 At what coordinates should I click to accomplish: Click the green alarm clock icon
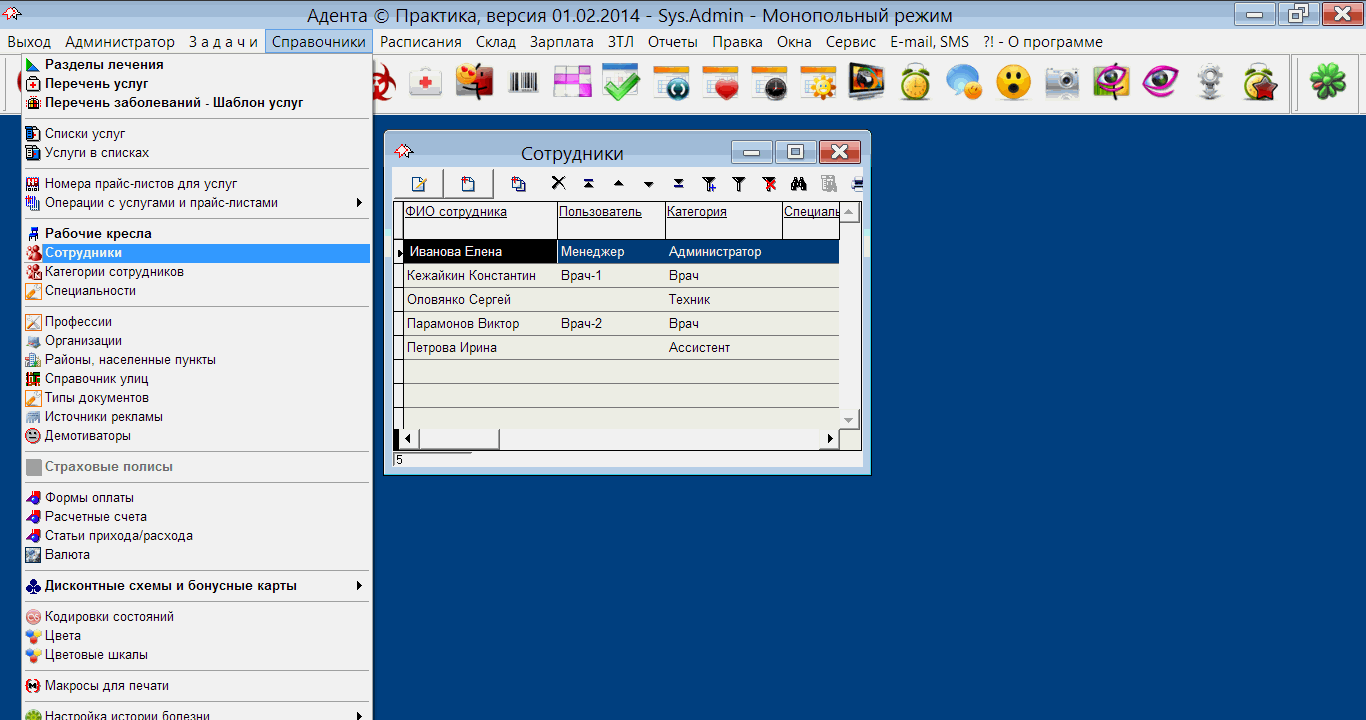[x=915, y=83]
